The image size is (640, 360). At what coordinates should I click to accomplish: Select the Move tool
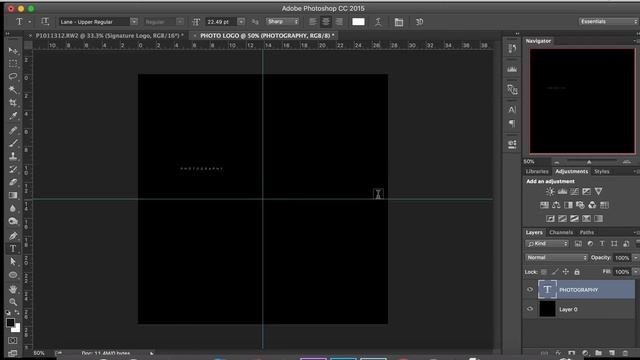pos(13,51)
